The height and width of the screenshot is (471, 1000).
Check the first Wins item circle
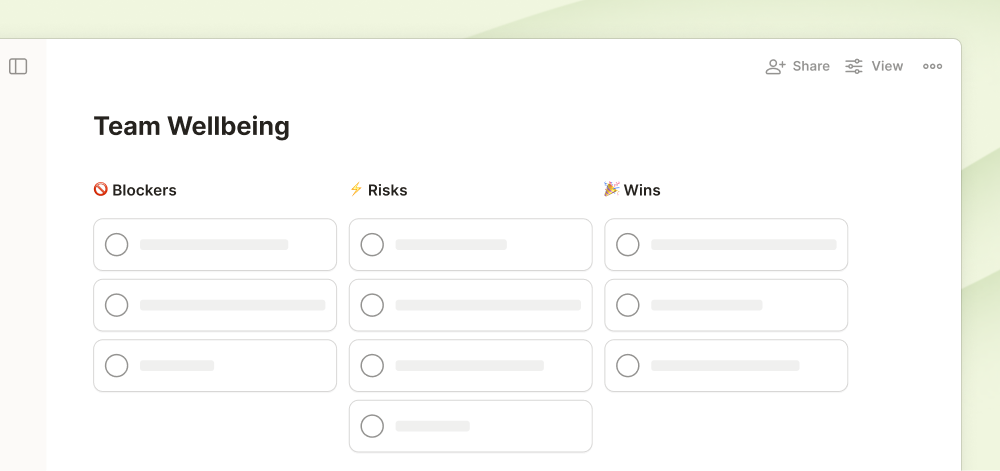628,244
